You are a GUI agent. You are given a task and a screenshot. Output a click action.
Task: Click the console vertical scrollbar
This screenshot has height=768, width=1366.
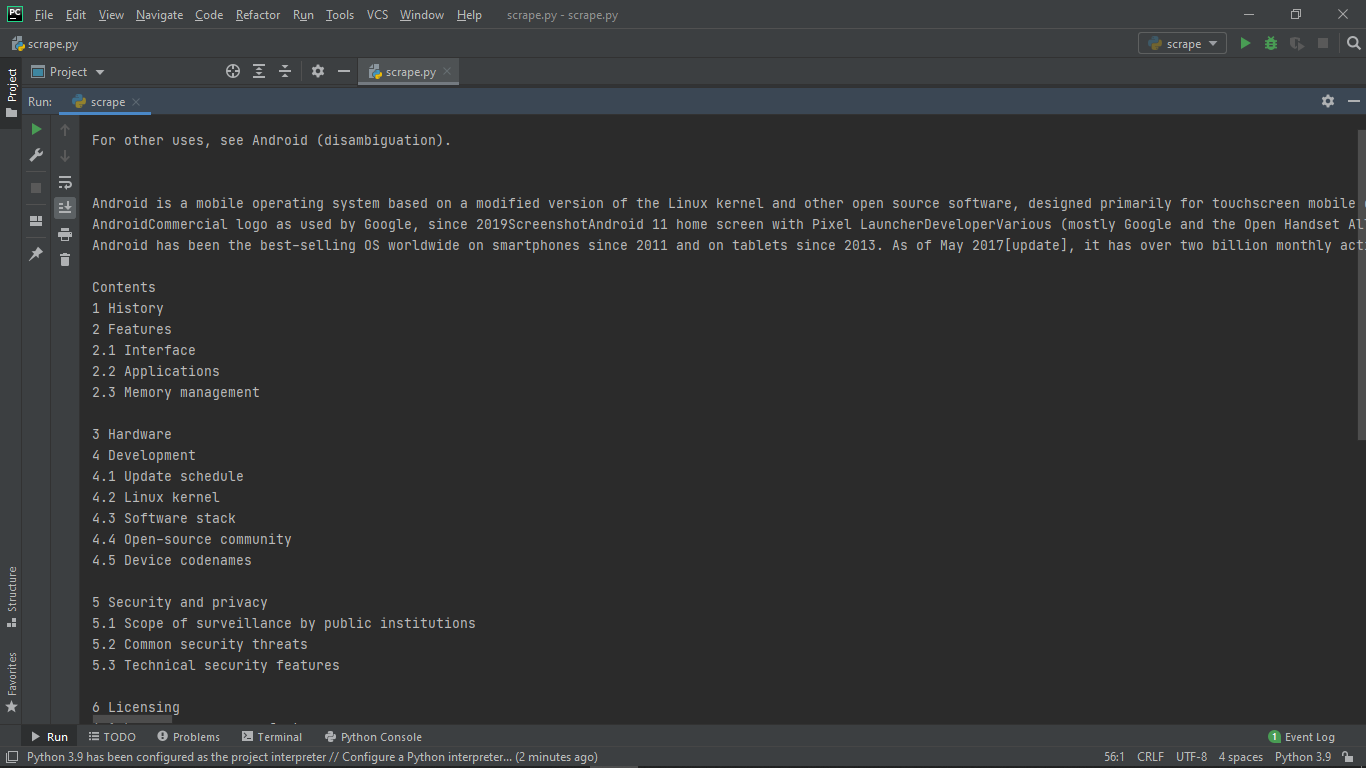(x=1361, y=284)
